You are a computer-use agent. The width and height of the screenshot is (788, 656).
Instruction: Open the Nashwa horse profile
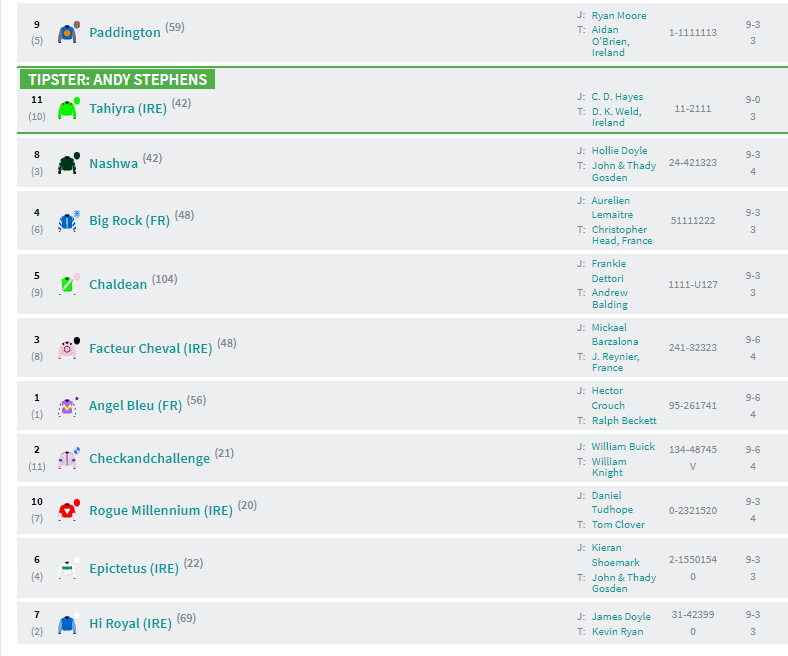tap(114, 164)
